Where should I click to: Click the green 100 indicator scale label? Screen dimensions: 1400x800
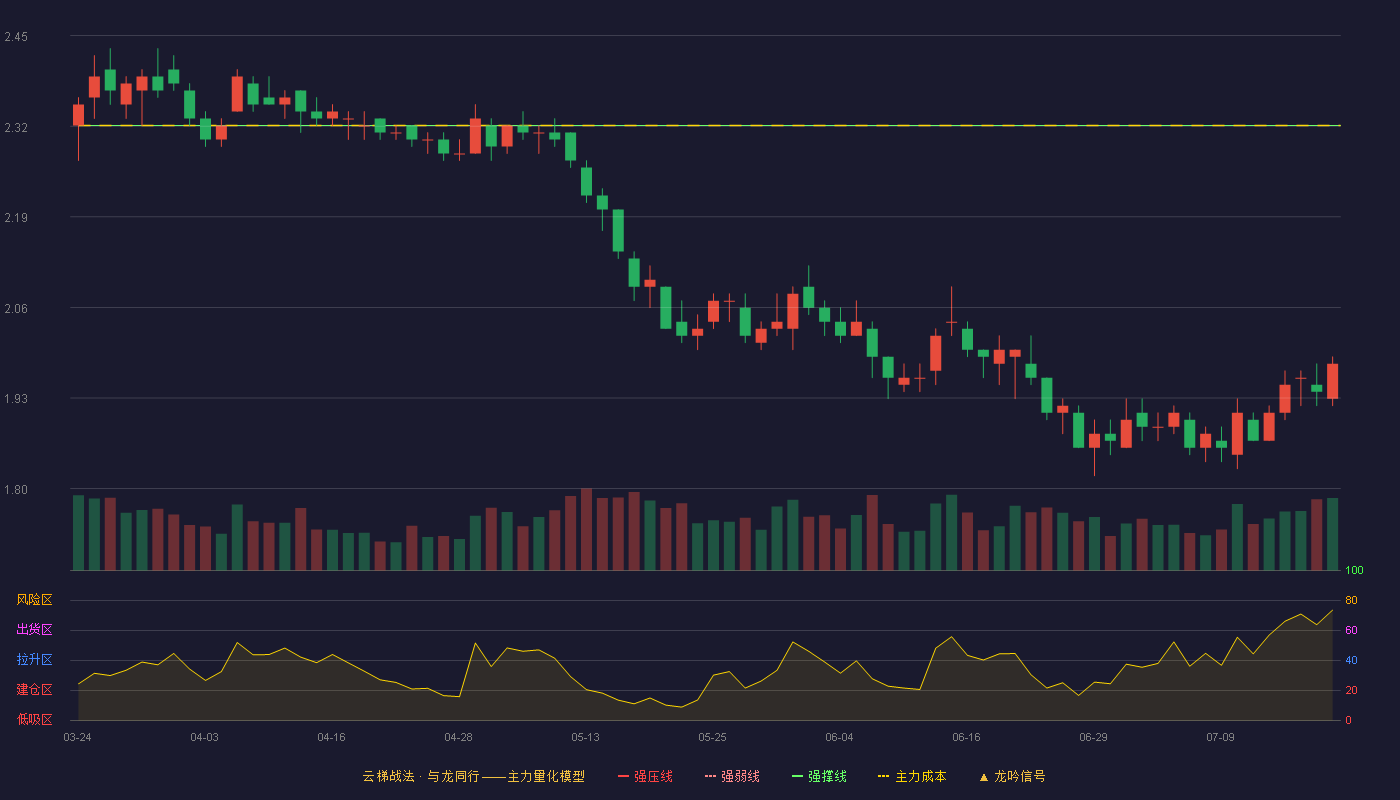pyautogui.click(x=1354, y=571)
